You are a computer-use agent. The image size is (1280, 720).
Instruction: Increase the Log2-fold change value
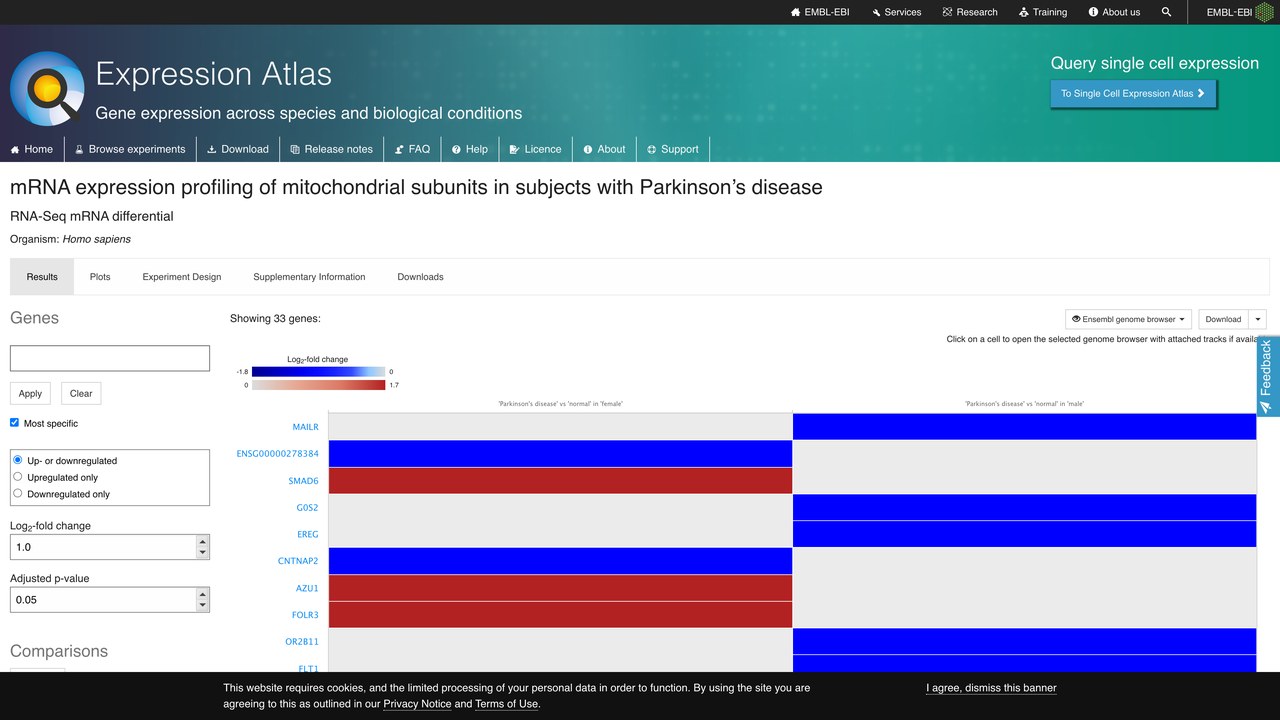point(203,541)
